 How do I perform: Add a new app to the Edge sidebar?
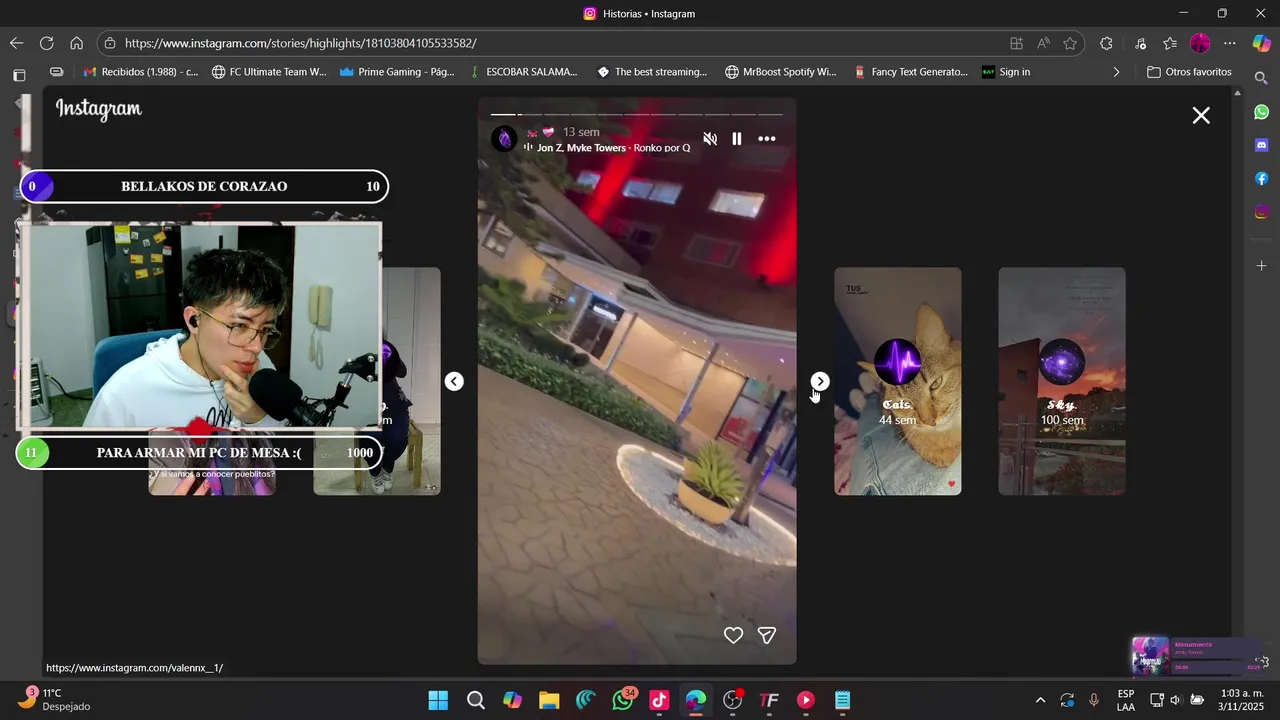point(1262,266)
